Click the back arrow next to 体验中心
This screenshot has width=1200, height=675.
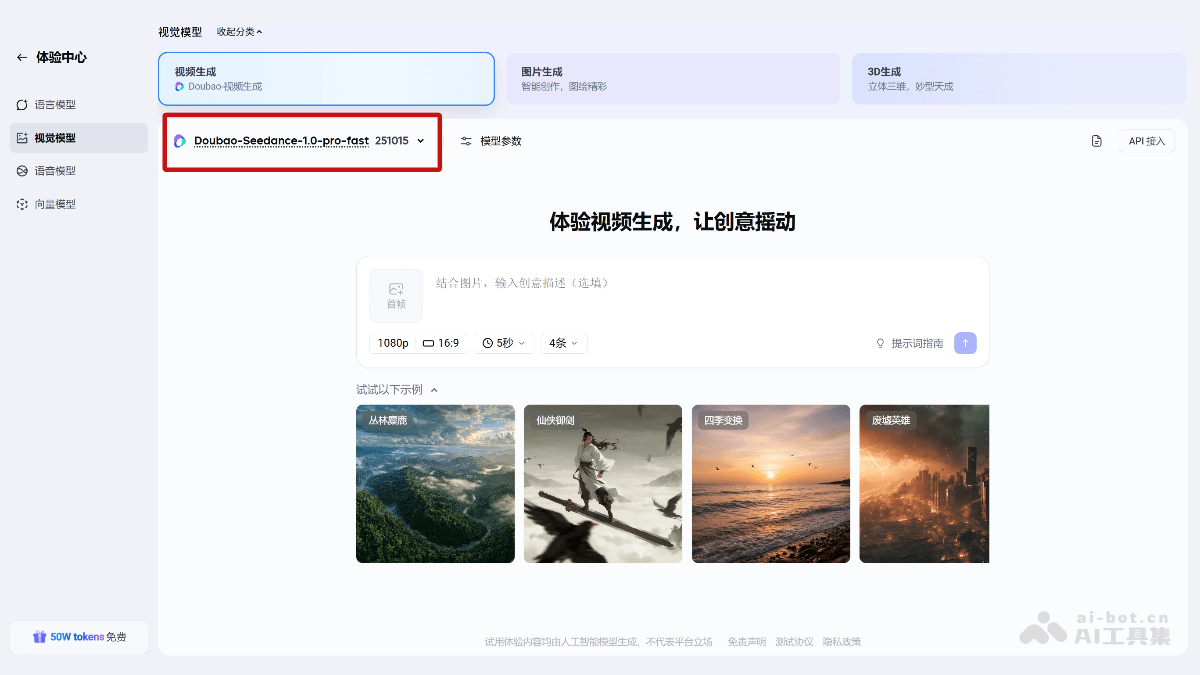(x=20, y=57)
